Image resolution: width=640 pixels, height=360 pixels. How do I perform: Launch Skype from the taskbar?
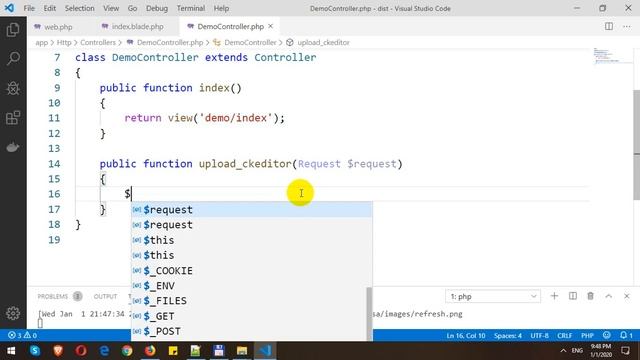[x=35, y=351]
